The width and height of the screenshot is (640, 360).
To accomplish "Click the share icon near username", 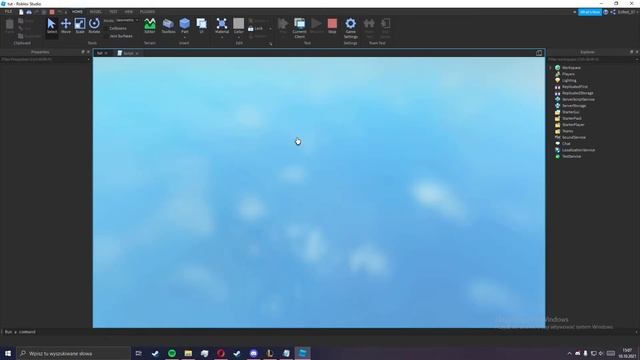I will [613, 12].
